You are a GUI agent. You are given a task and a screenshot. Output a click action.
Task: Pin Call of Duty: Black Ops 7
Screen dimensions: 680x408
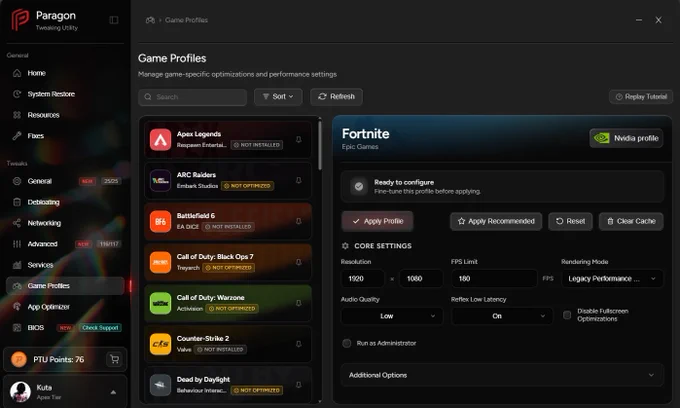tap(298, 262)
